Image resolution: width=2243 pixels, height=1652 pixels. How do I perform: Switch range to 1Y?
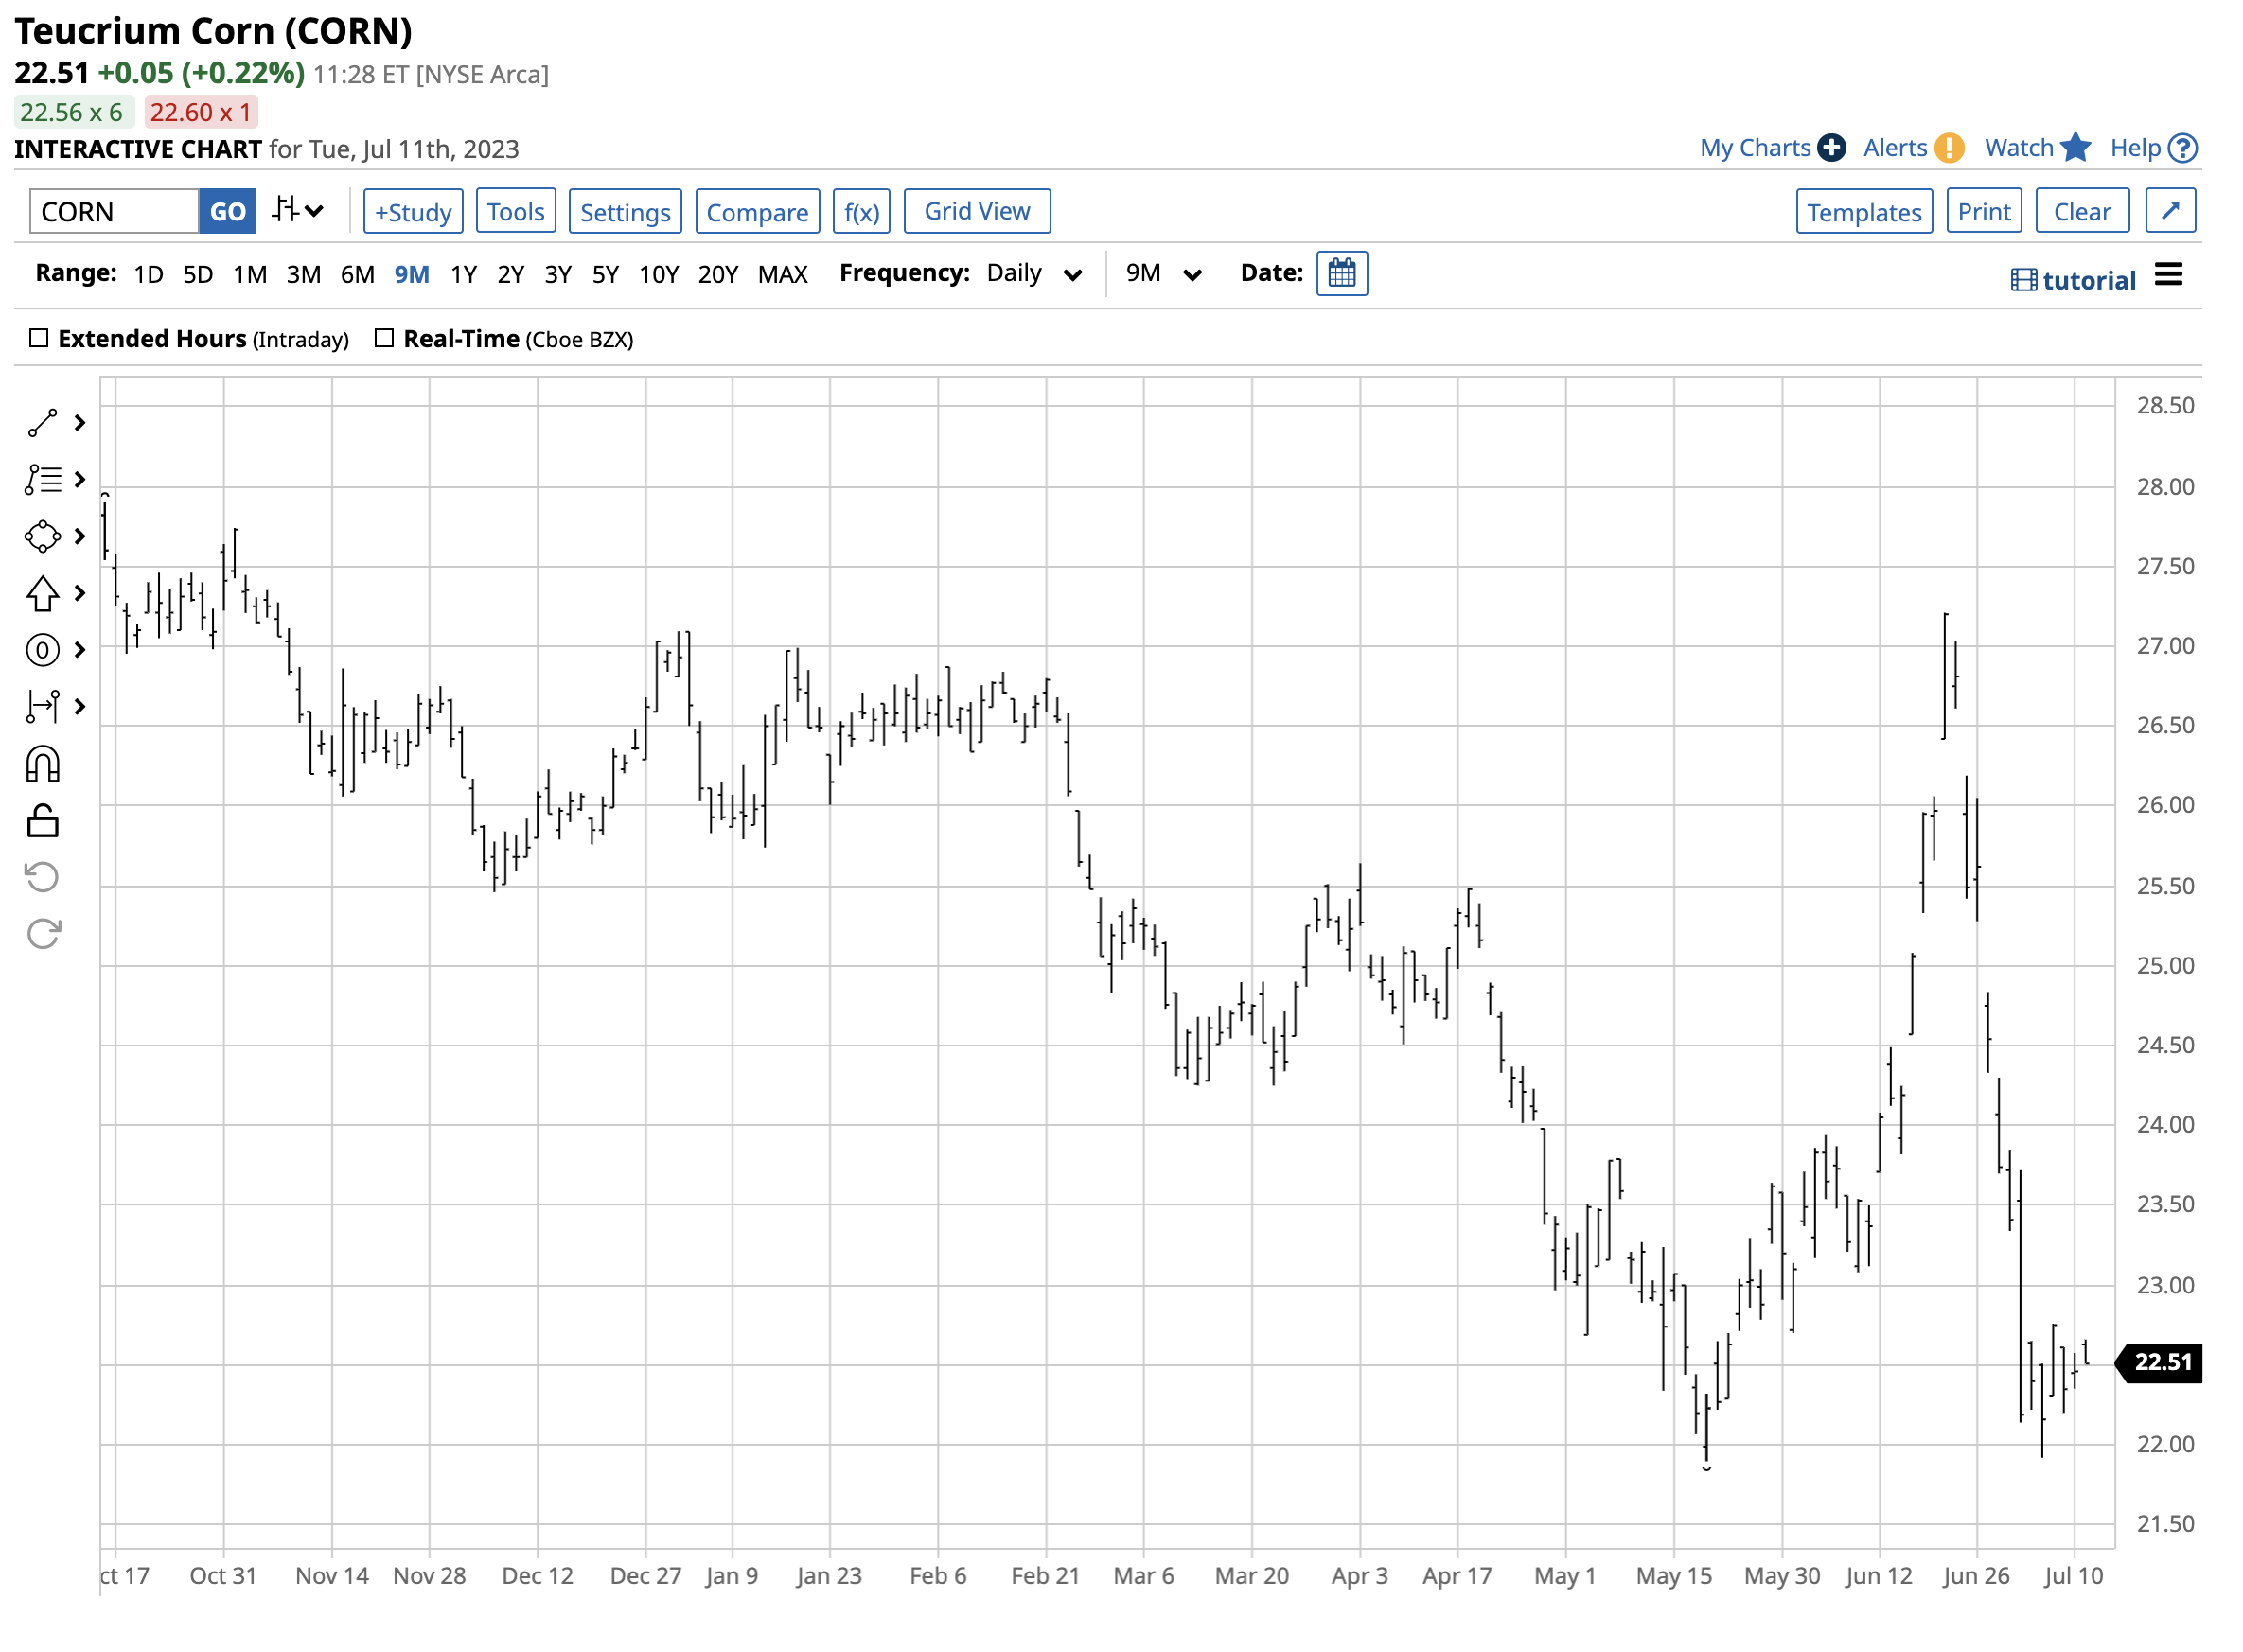[x=463, y=273]
